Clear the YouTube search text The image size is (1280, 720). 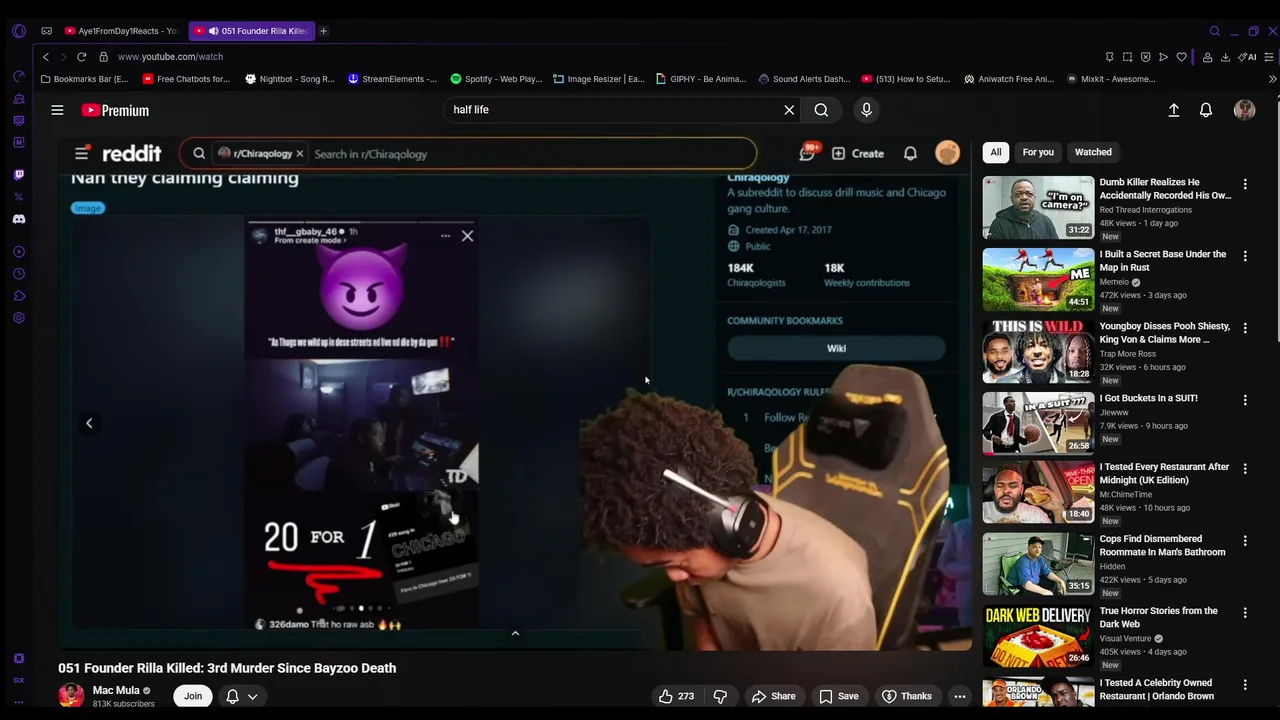(789, 110)
